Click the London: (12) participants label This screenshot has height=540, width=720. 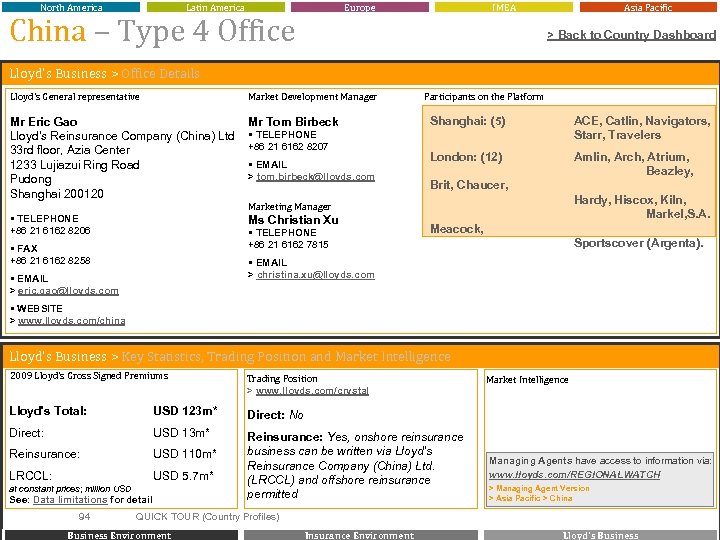tap(466, 157)
